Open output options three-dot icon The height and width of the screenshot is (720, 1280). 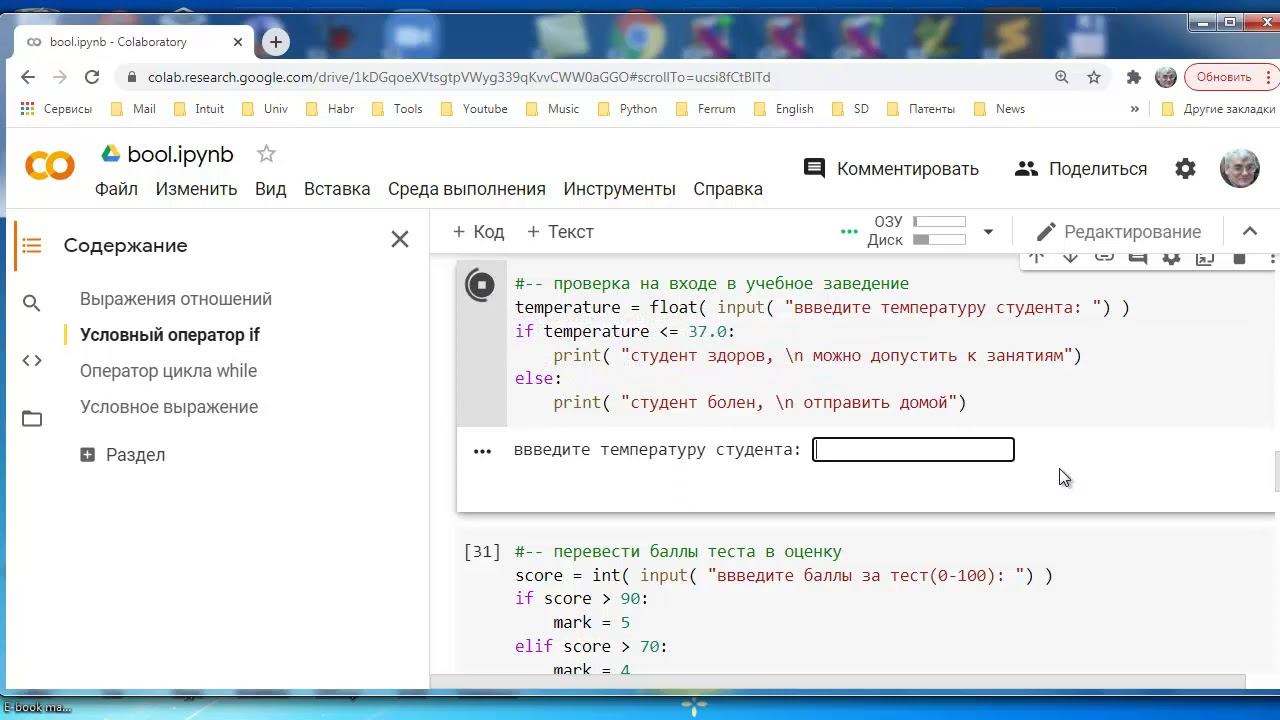pyautogui.click(x=482, y=451)
